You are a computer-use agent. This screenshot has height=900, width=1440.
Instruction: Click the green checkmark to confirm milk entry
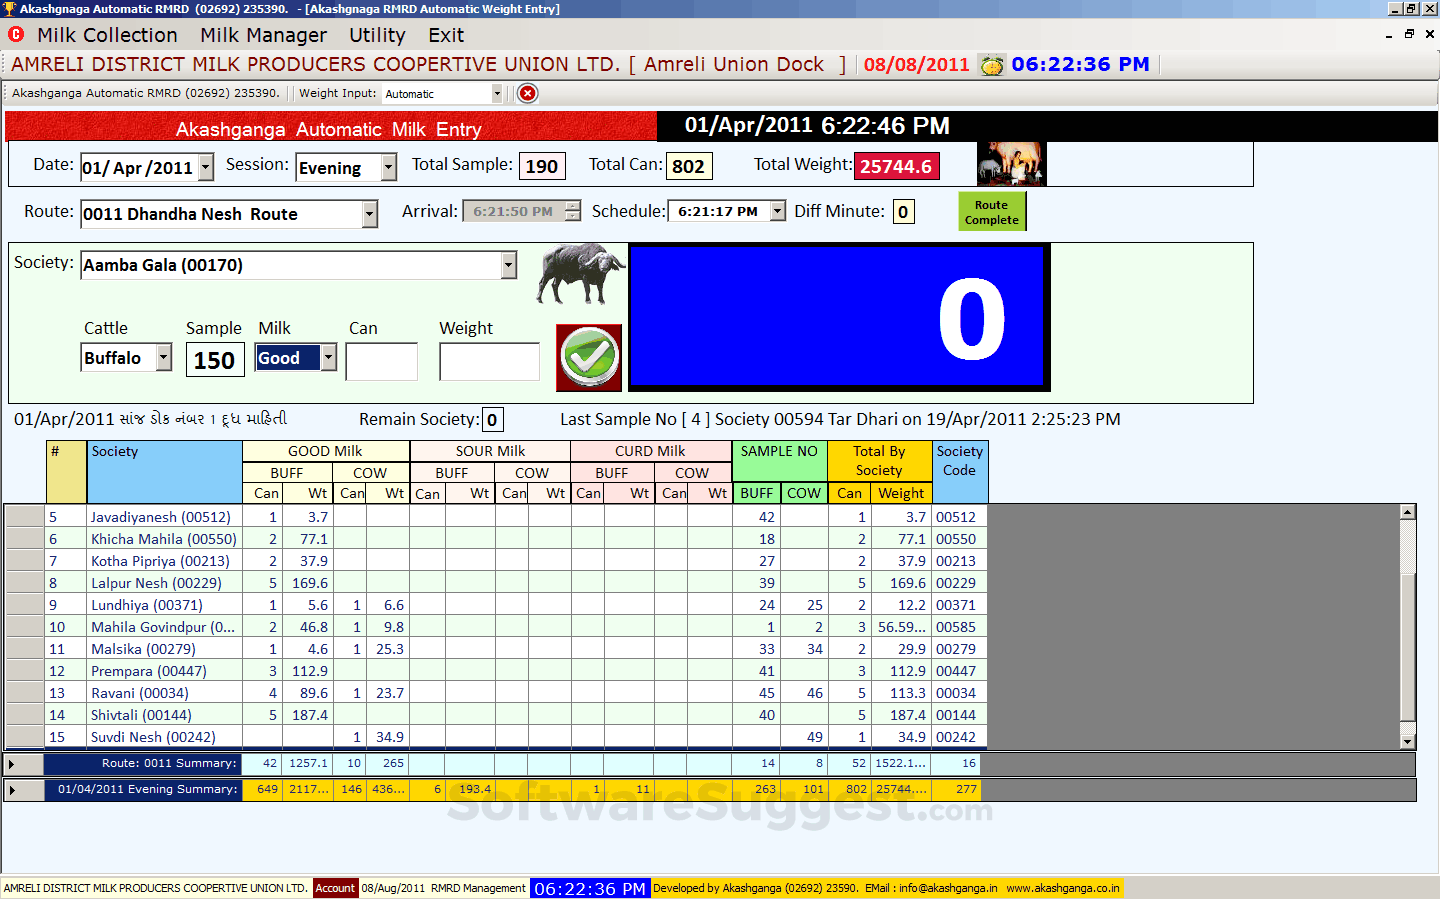tap(588, 357)
